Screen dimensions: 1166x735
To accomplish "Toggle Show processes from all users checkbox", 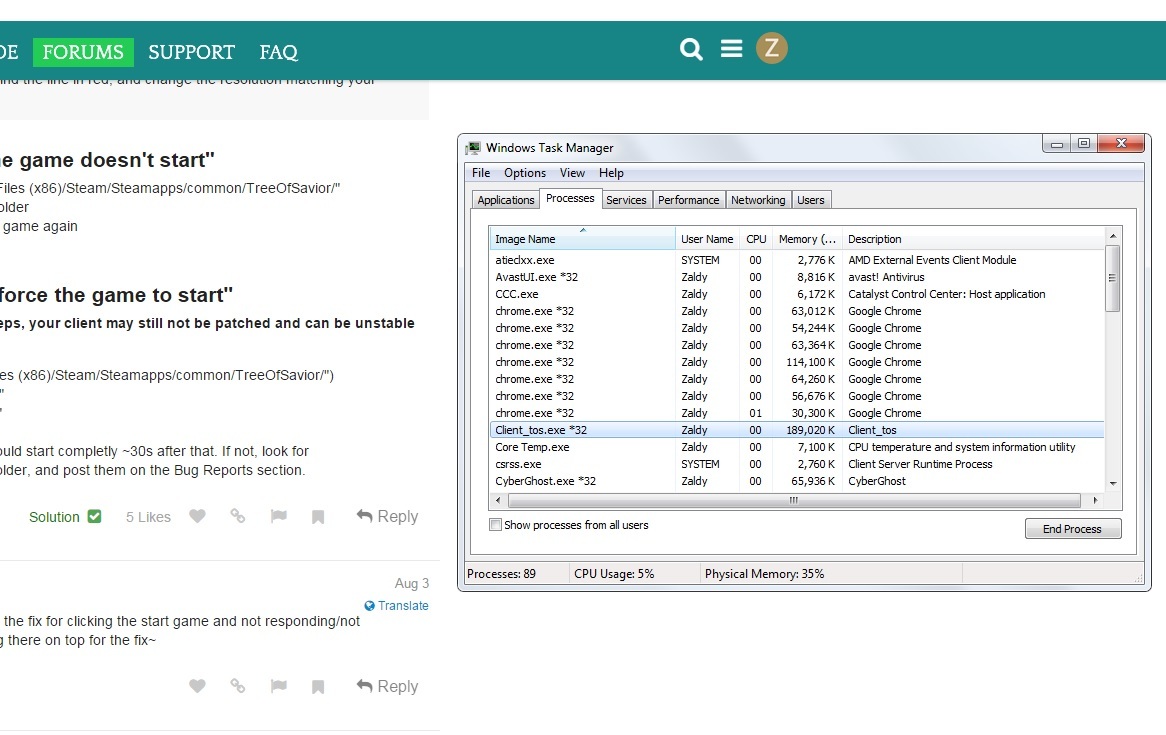I will pyautogui.click(x=496, y=525).
